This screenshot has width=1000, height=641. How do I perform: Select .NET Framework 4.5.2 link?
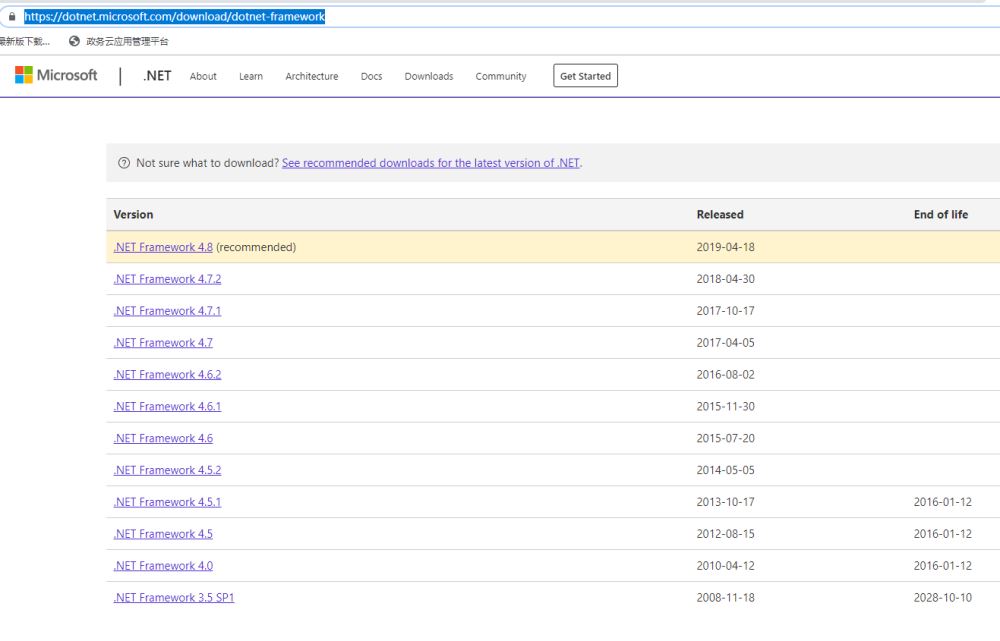[x=167, y=470]
